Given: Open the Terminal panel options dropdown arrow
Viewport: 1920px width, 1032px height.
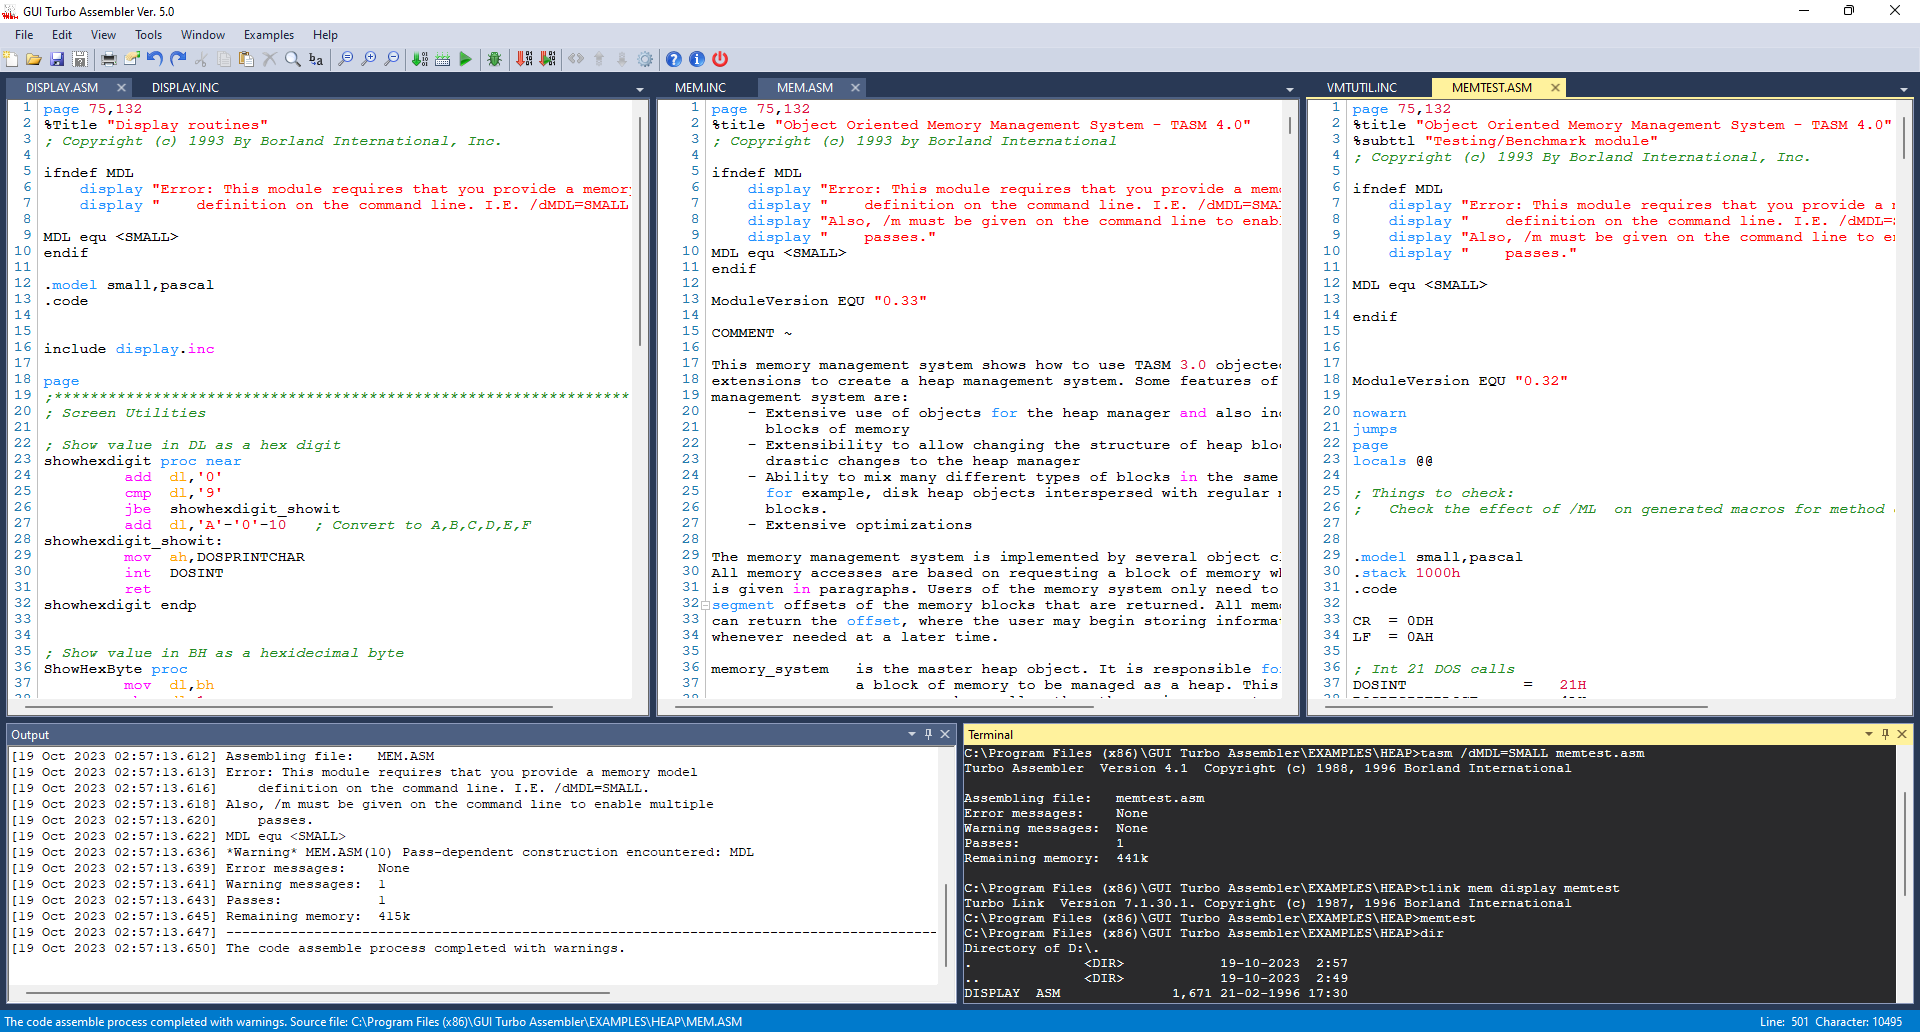Looking at the screenshot, I should coord(1868,734).
